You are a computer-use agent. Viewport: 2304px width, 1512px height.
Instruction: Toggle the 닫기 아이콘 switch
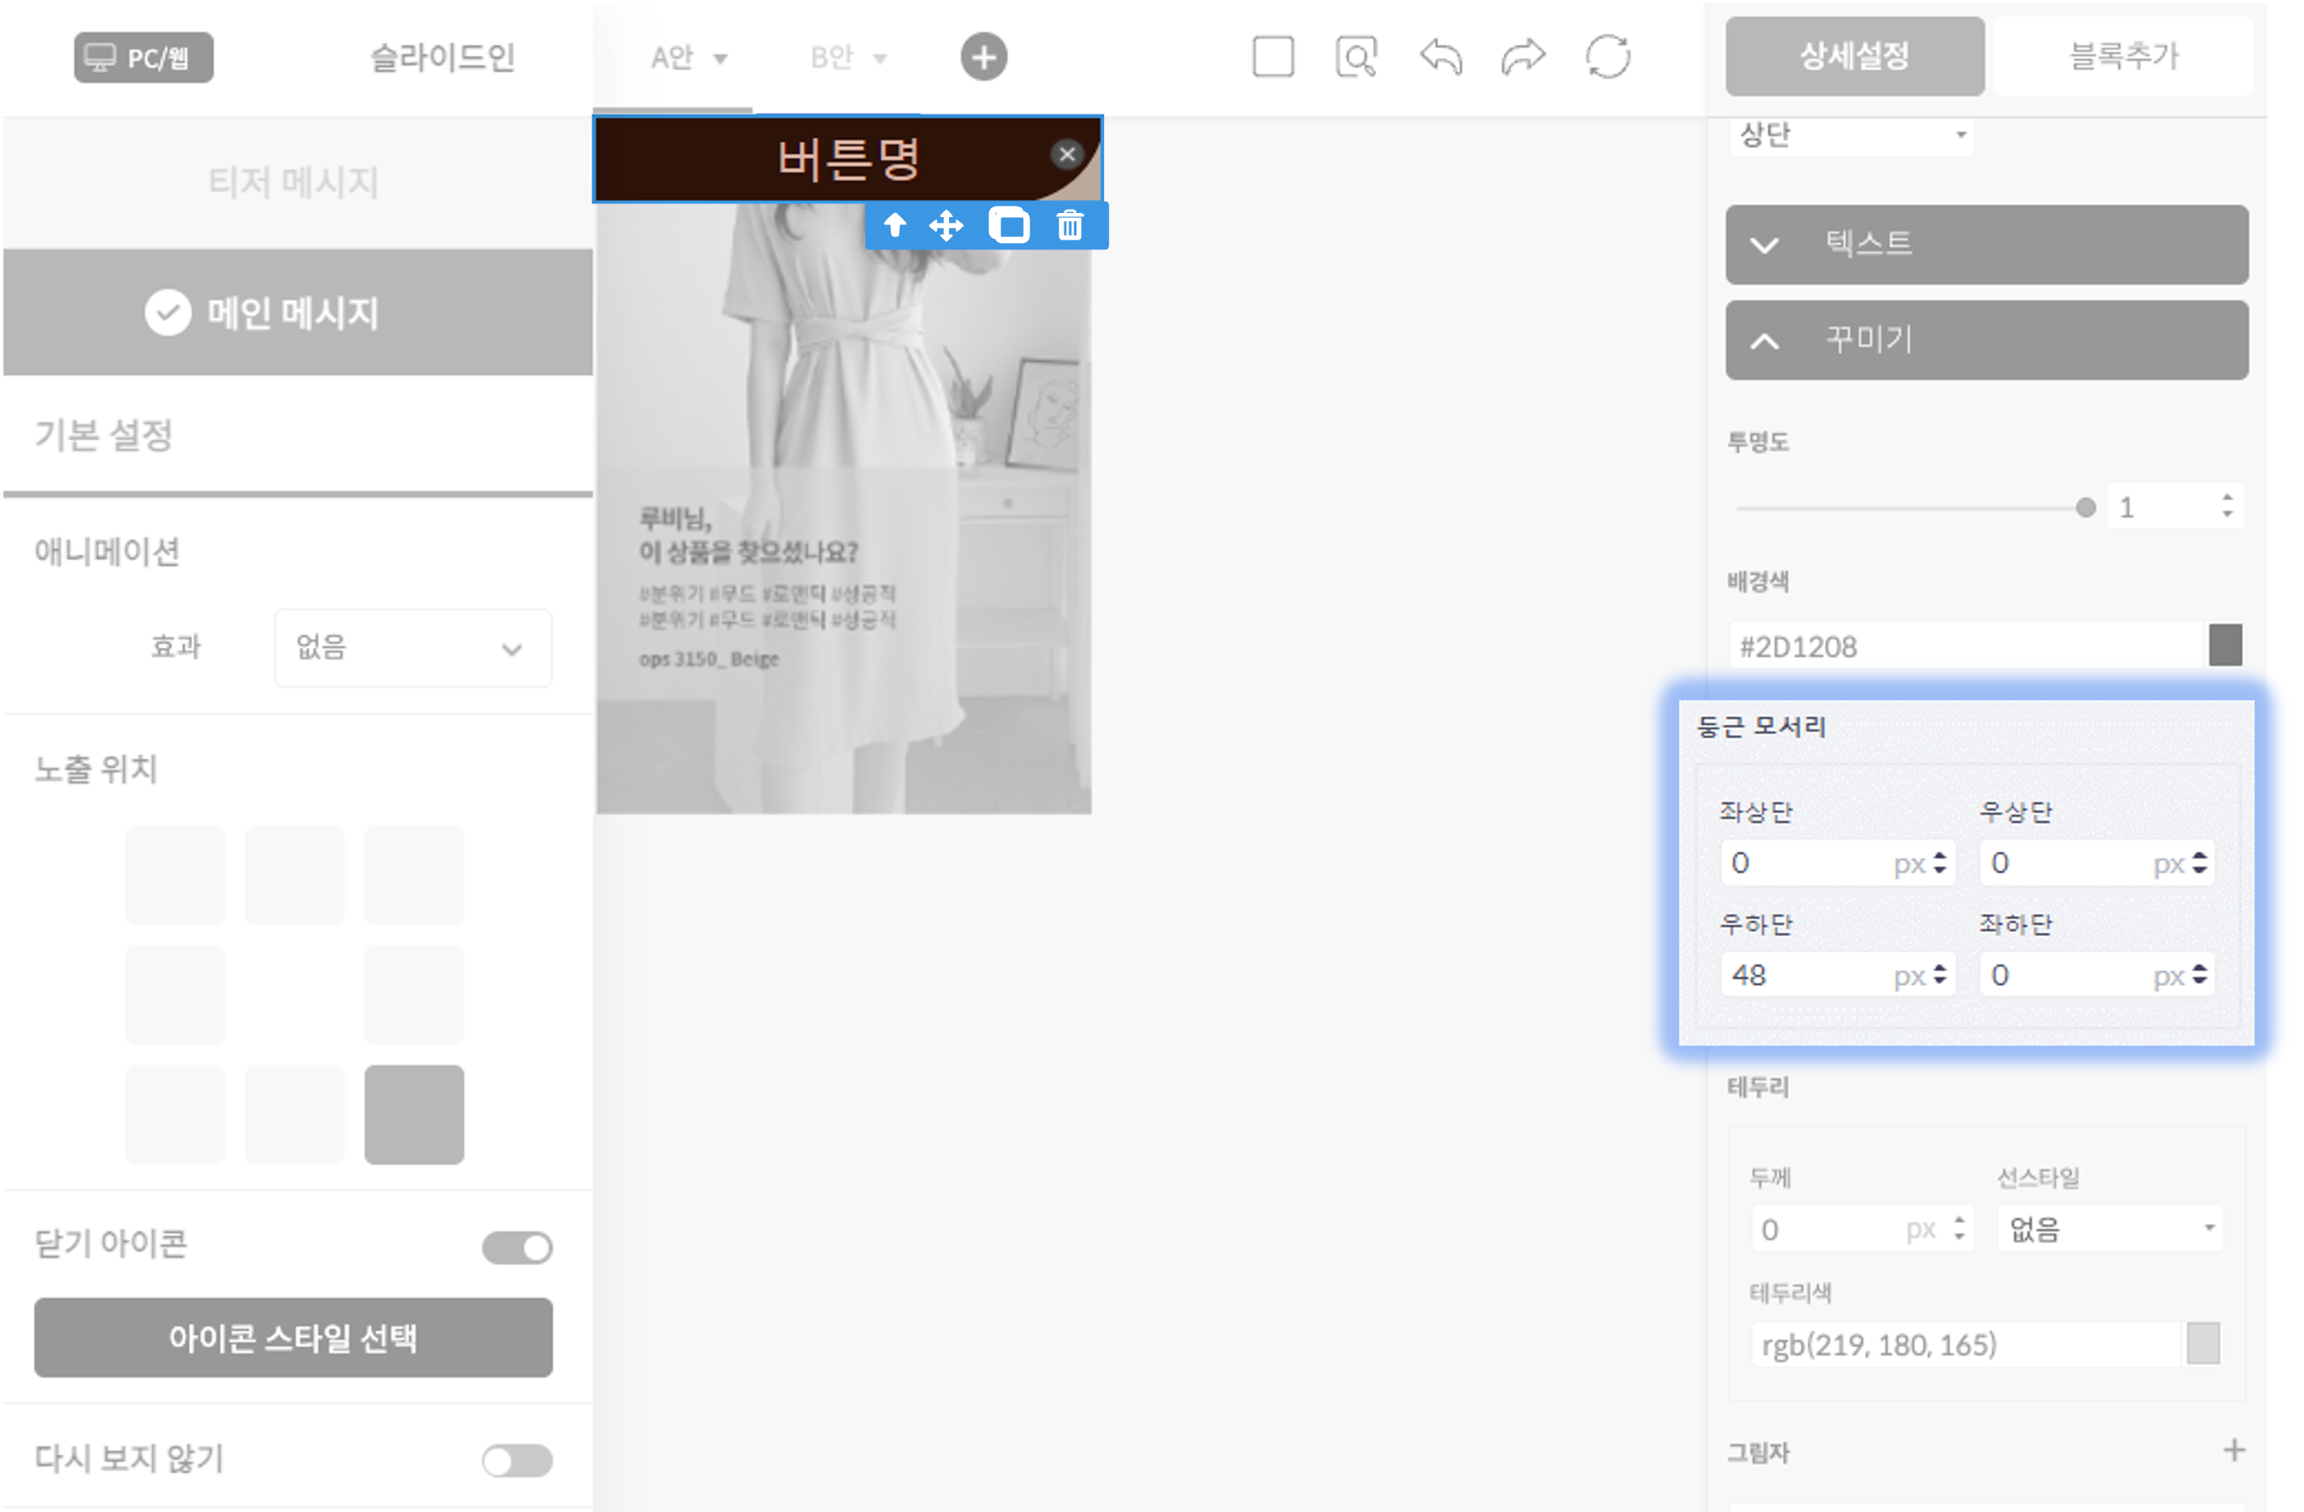coord(517,1247)
